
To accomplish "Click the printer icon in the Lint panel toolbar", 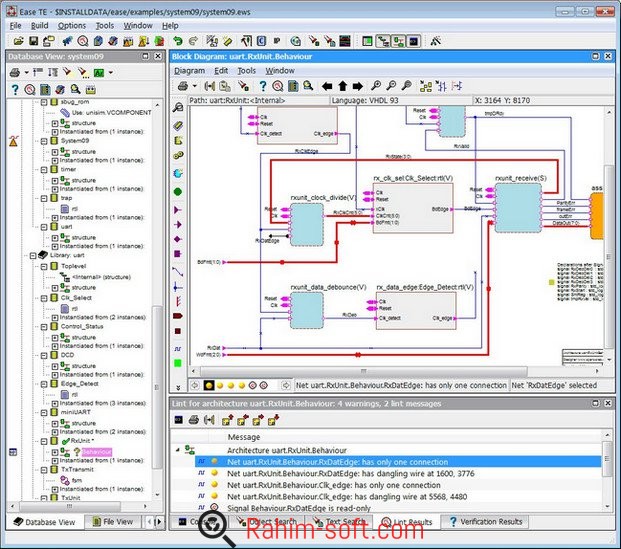I will point(194,420).
